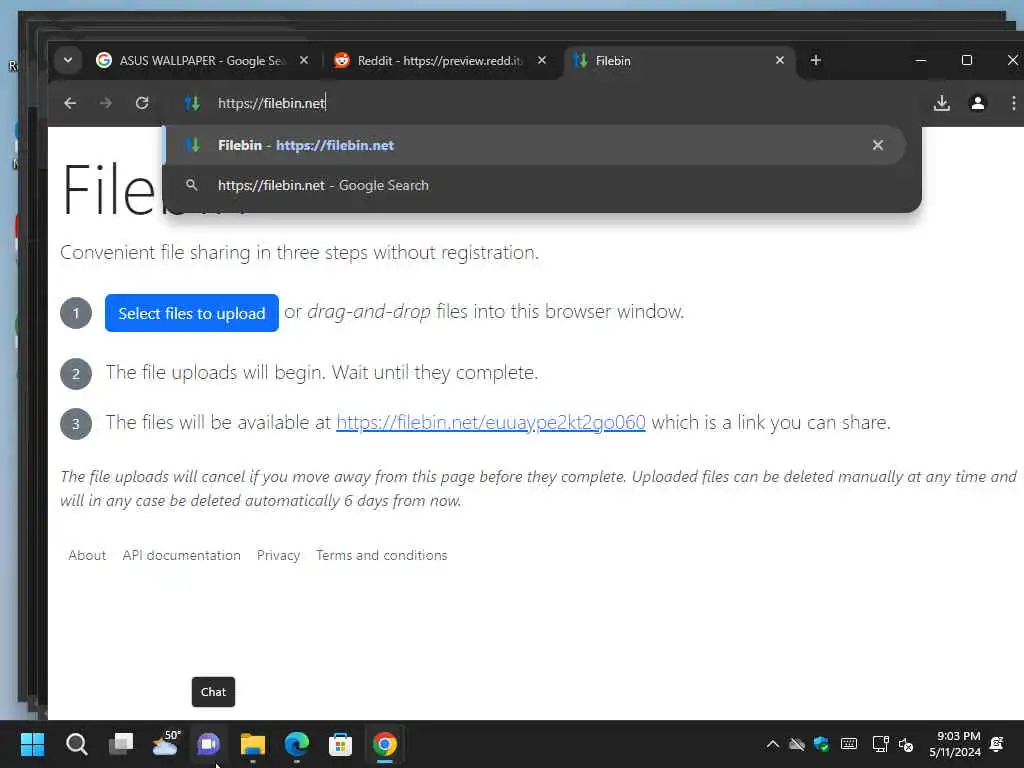Screen dimensions: 1024x768
Task: Go forward with the forward arrow
Action: click(x=106, y=103)
